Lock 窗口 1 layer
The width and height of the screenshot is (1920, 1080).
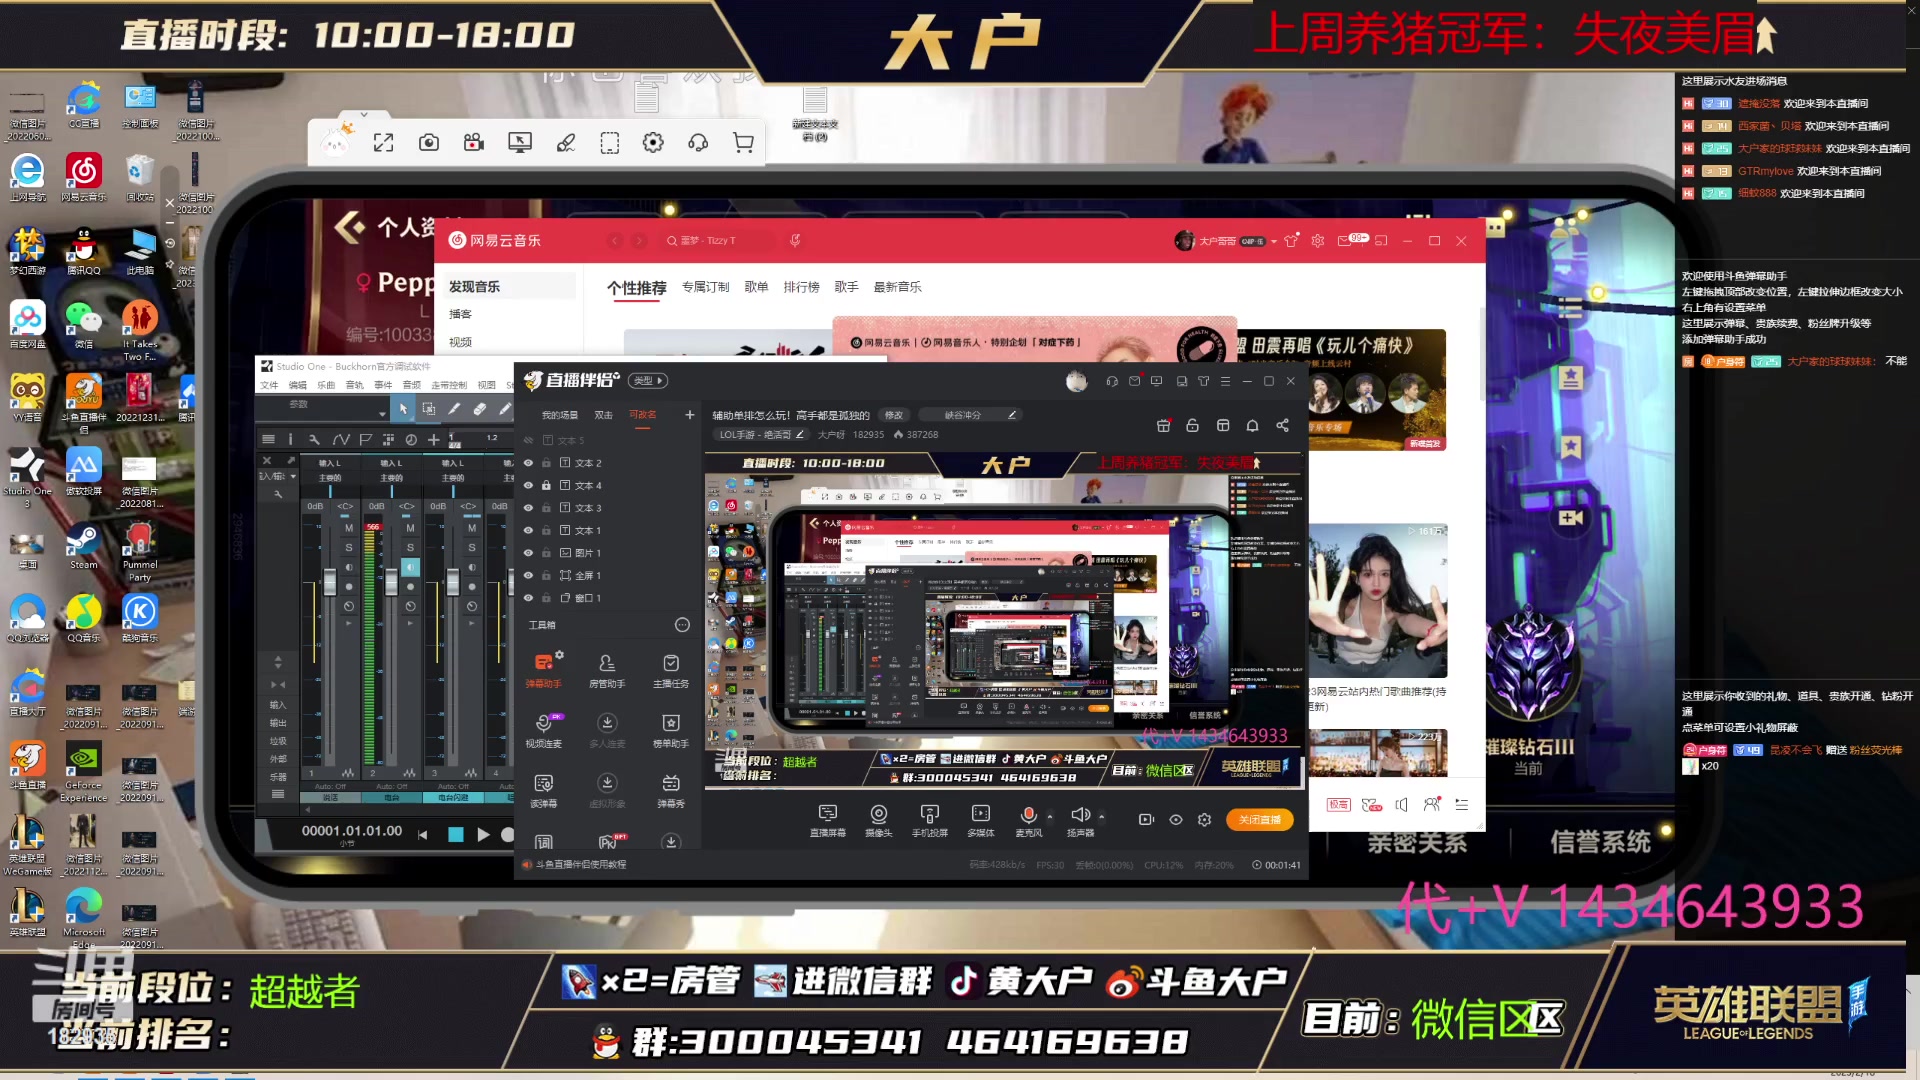pyautogui.click(x=546, y=598)
